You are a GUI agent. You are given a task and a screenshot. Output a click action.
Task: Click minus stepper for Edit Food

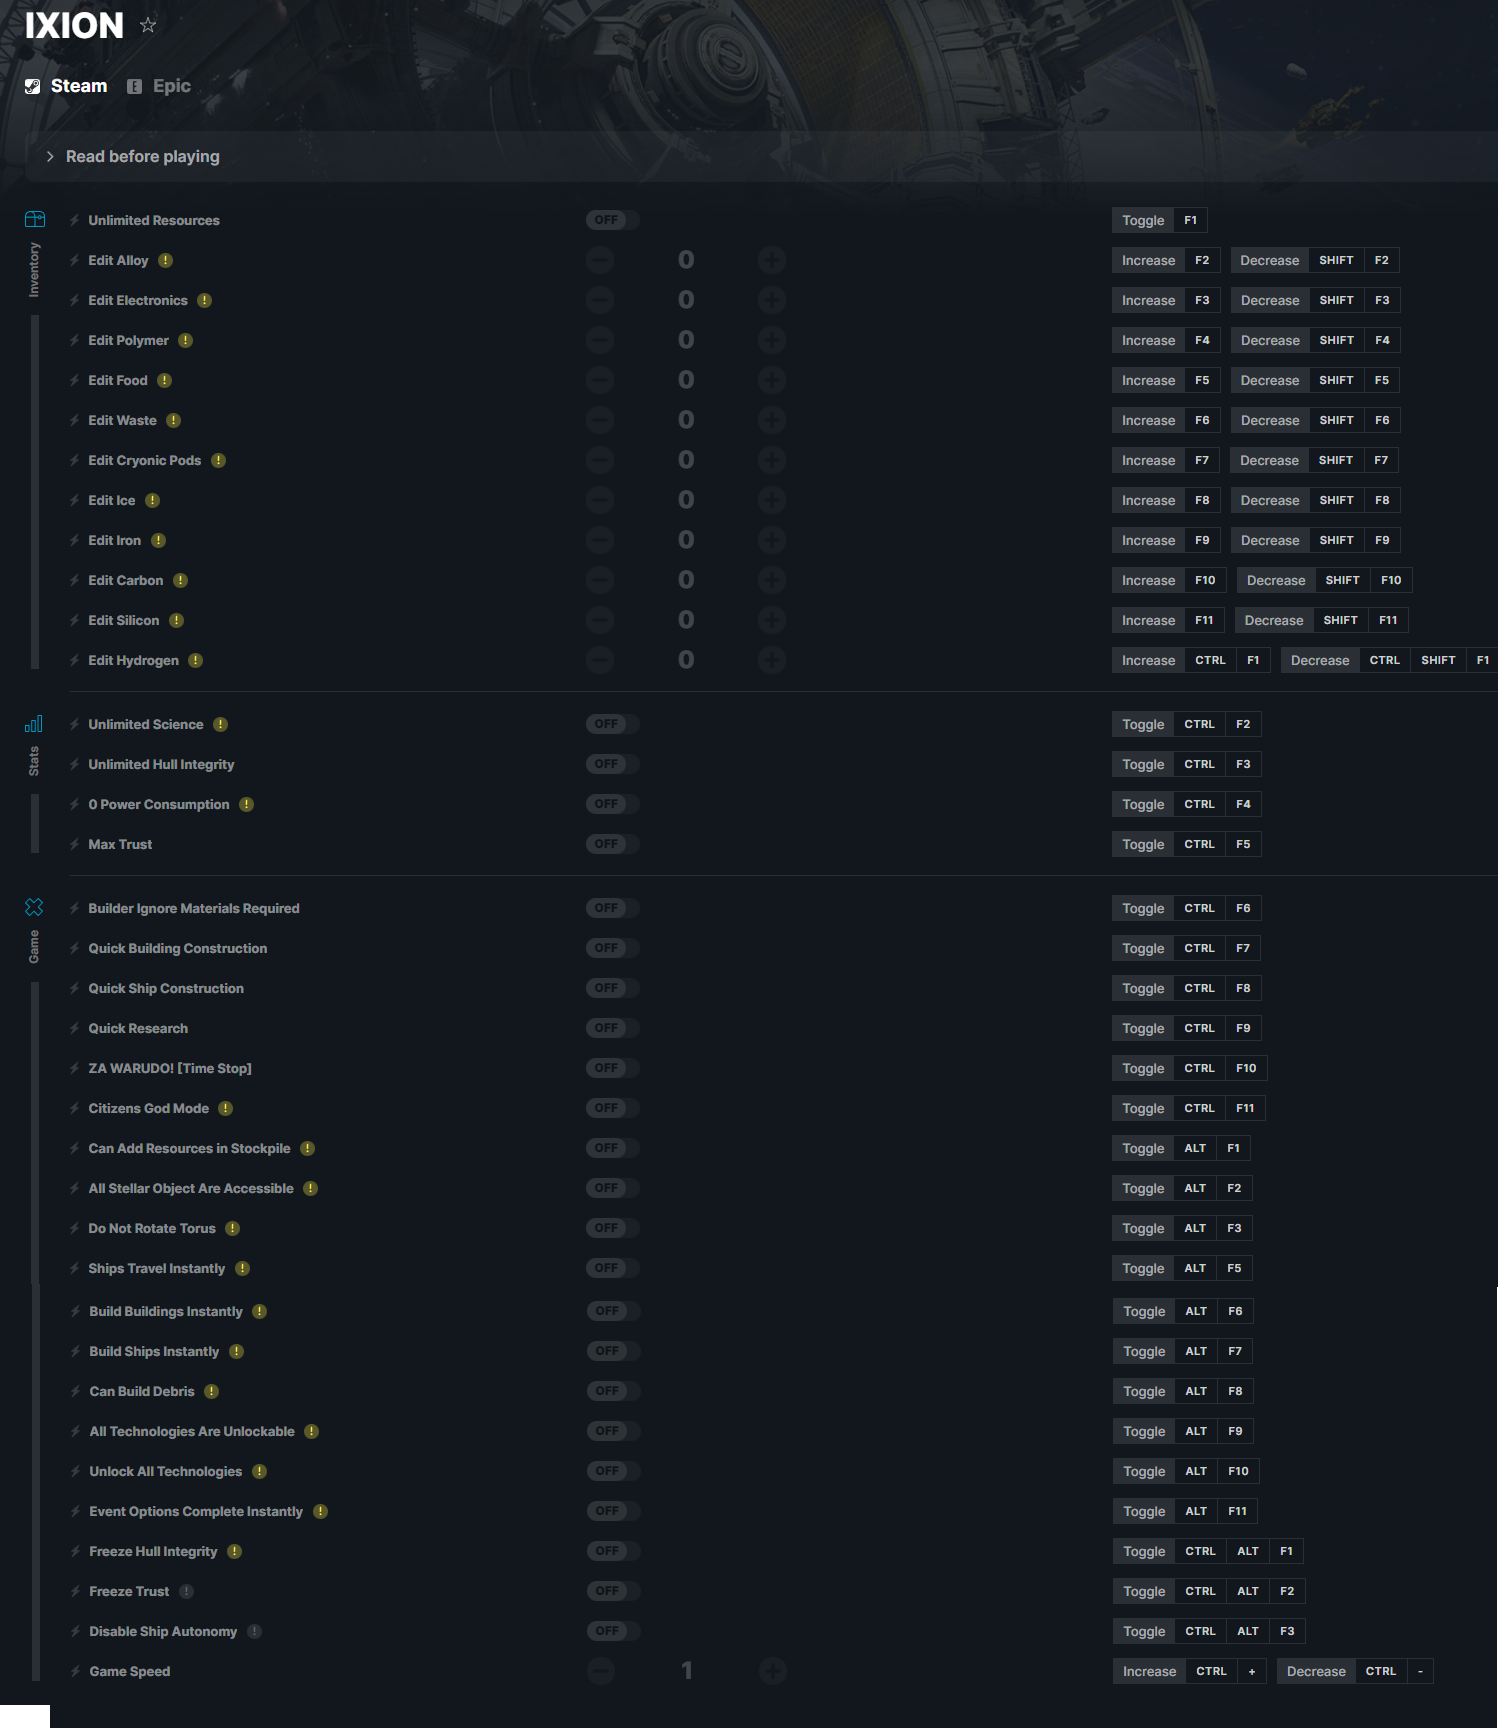(600, 380)
